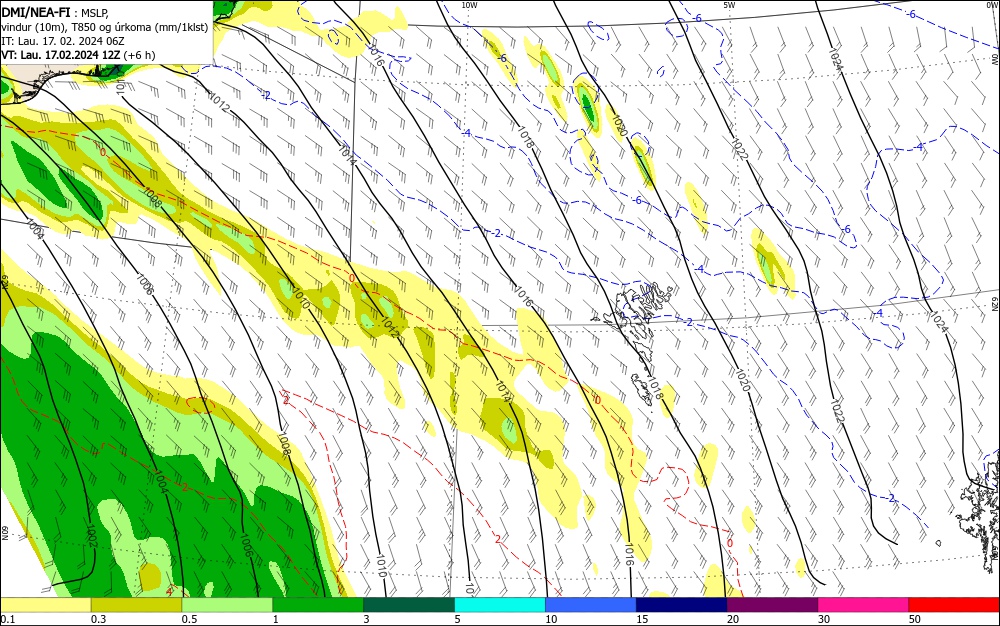Click the olive 0.3 legend color block
The width and height of the screenshot is (1000, 626).
coord(136,605)
